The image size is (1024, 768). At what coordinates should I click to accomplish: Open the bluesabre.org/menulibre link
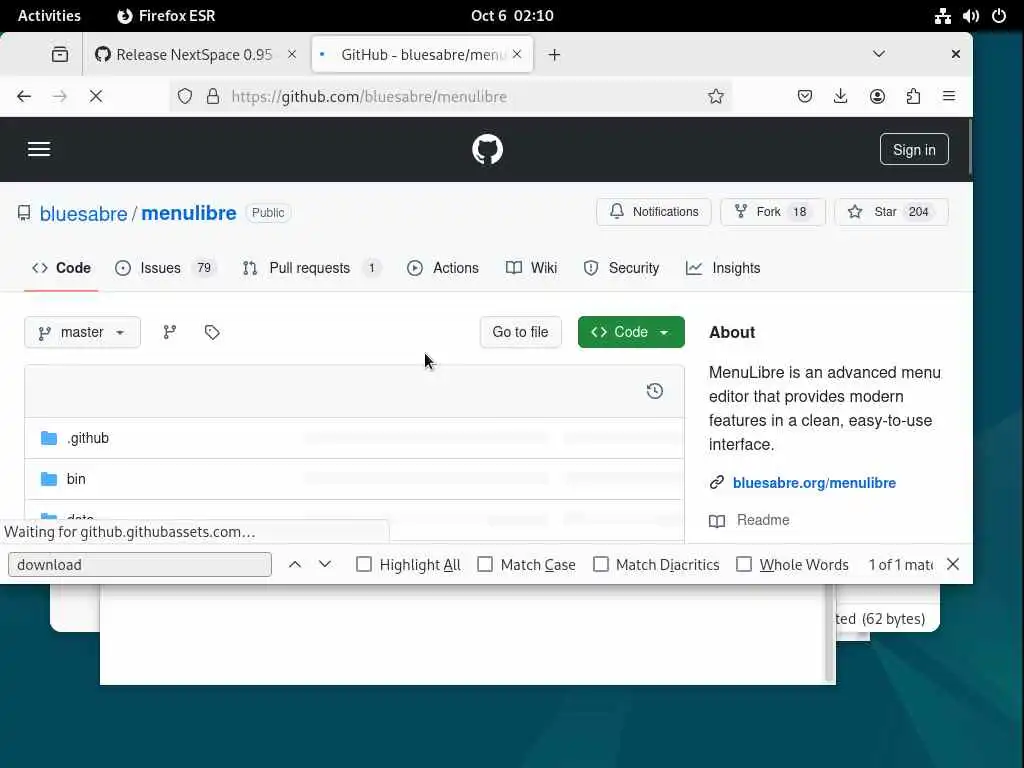coord(814,483)
